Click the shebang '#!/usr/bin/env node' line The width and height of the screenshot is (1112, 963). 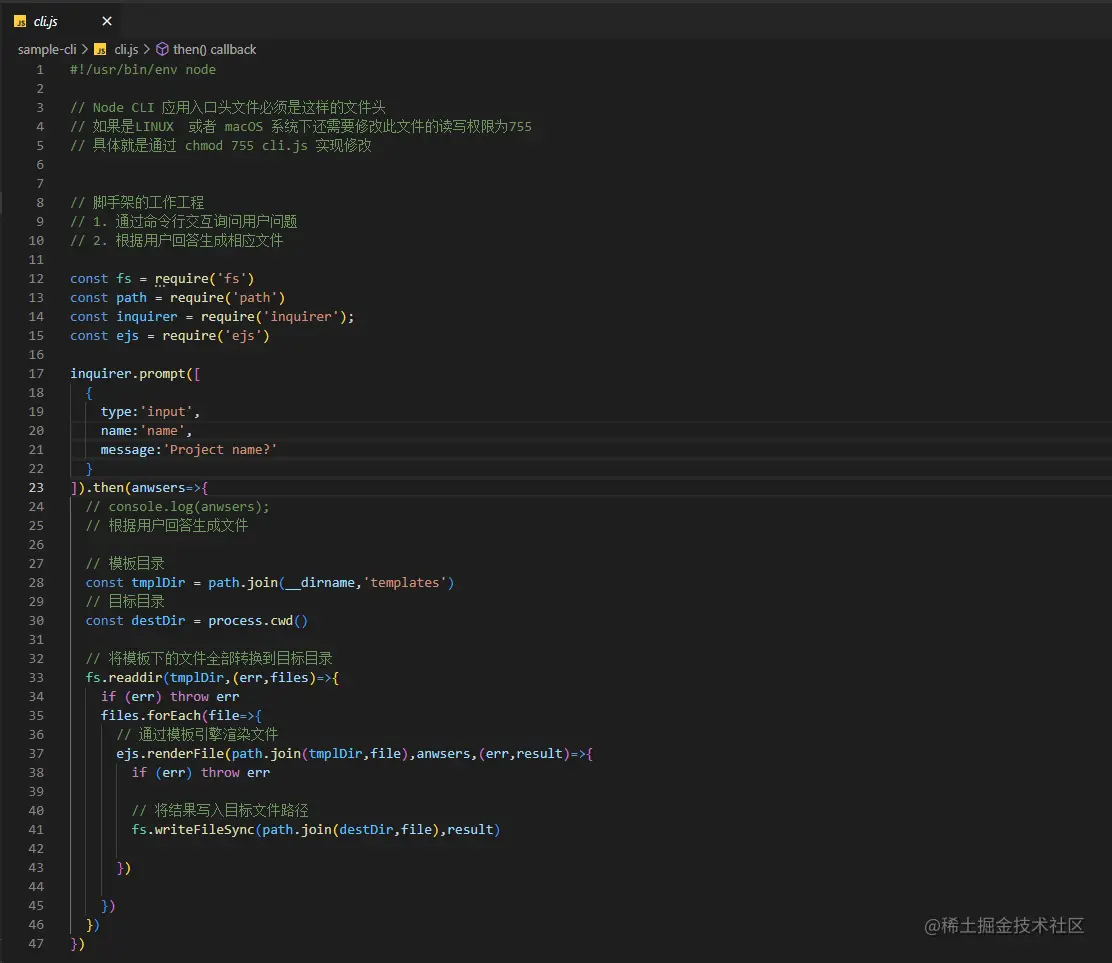(143, 69)
